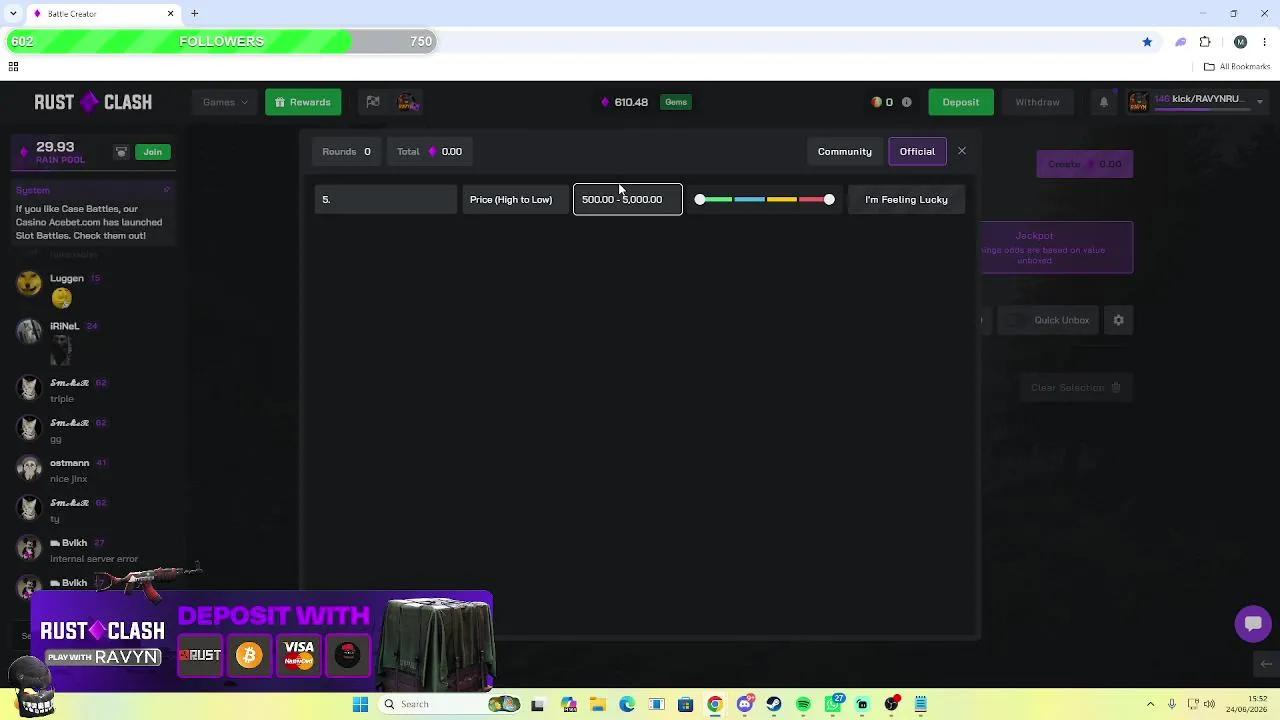Click the coin balance icon
The height and width of the screenshot is (720, 1280).
point(876,102)
